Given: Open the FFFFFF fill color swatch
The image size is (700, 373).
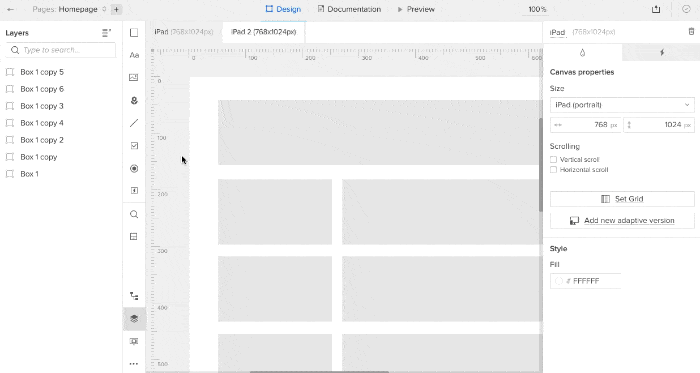Looking at the screenshot, I should (558, 281).
